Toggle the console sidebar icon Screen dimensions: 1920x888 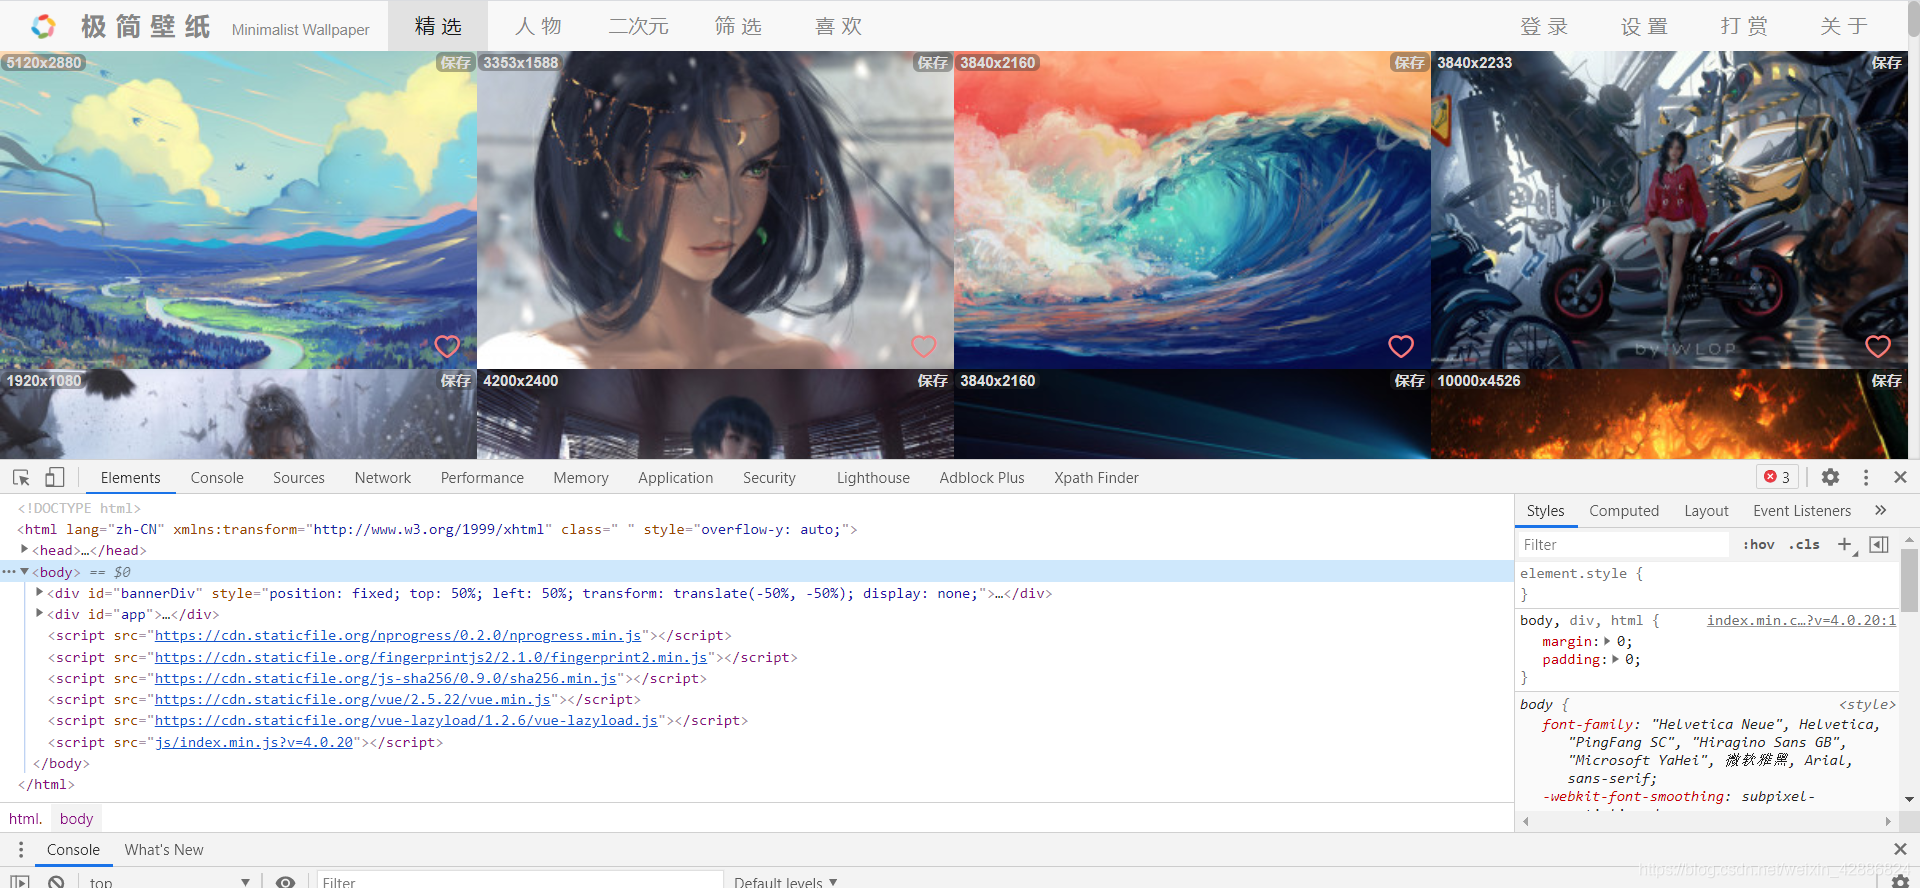(x=20, y=881)
